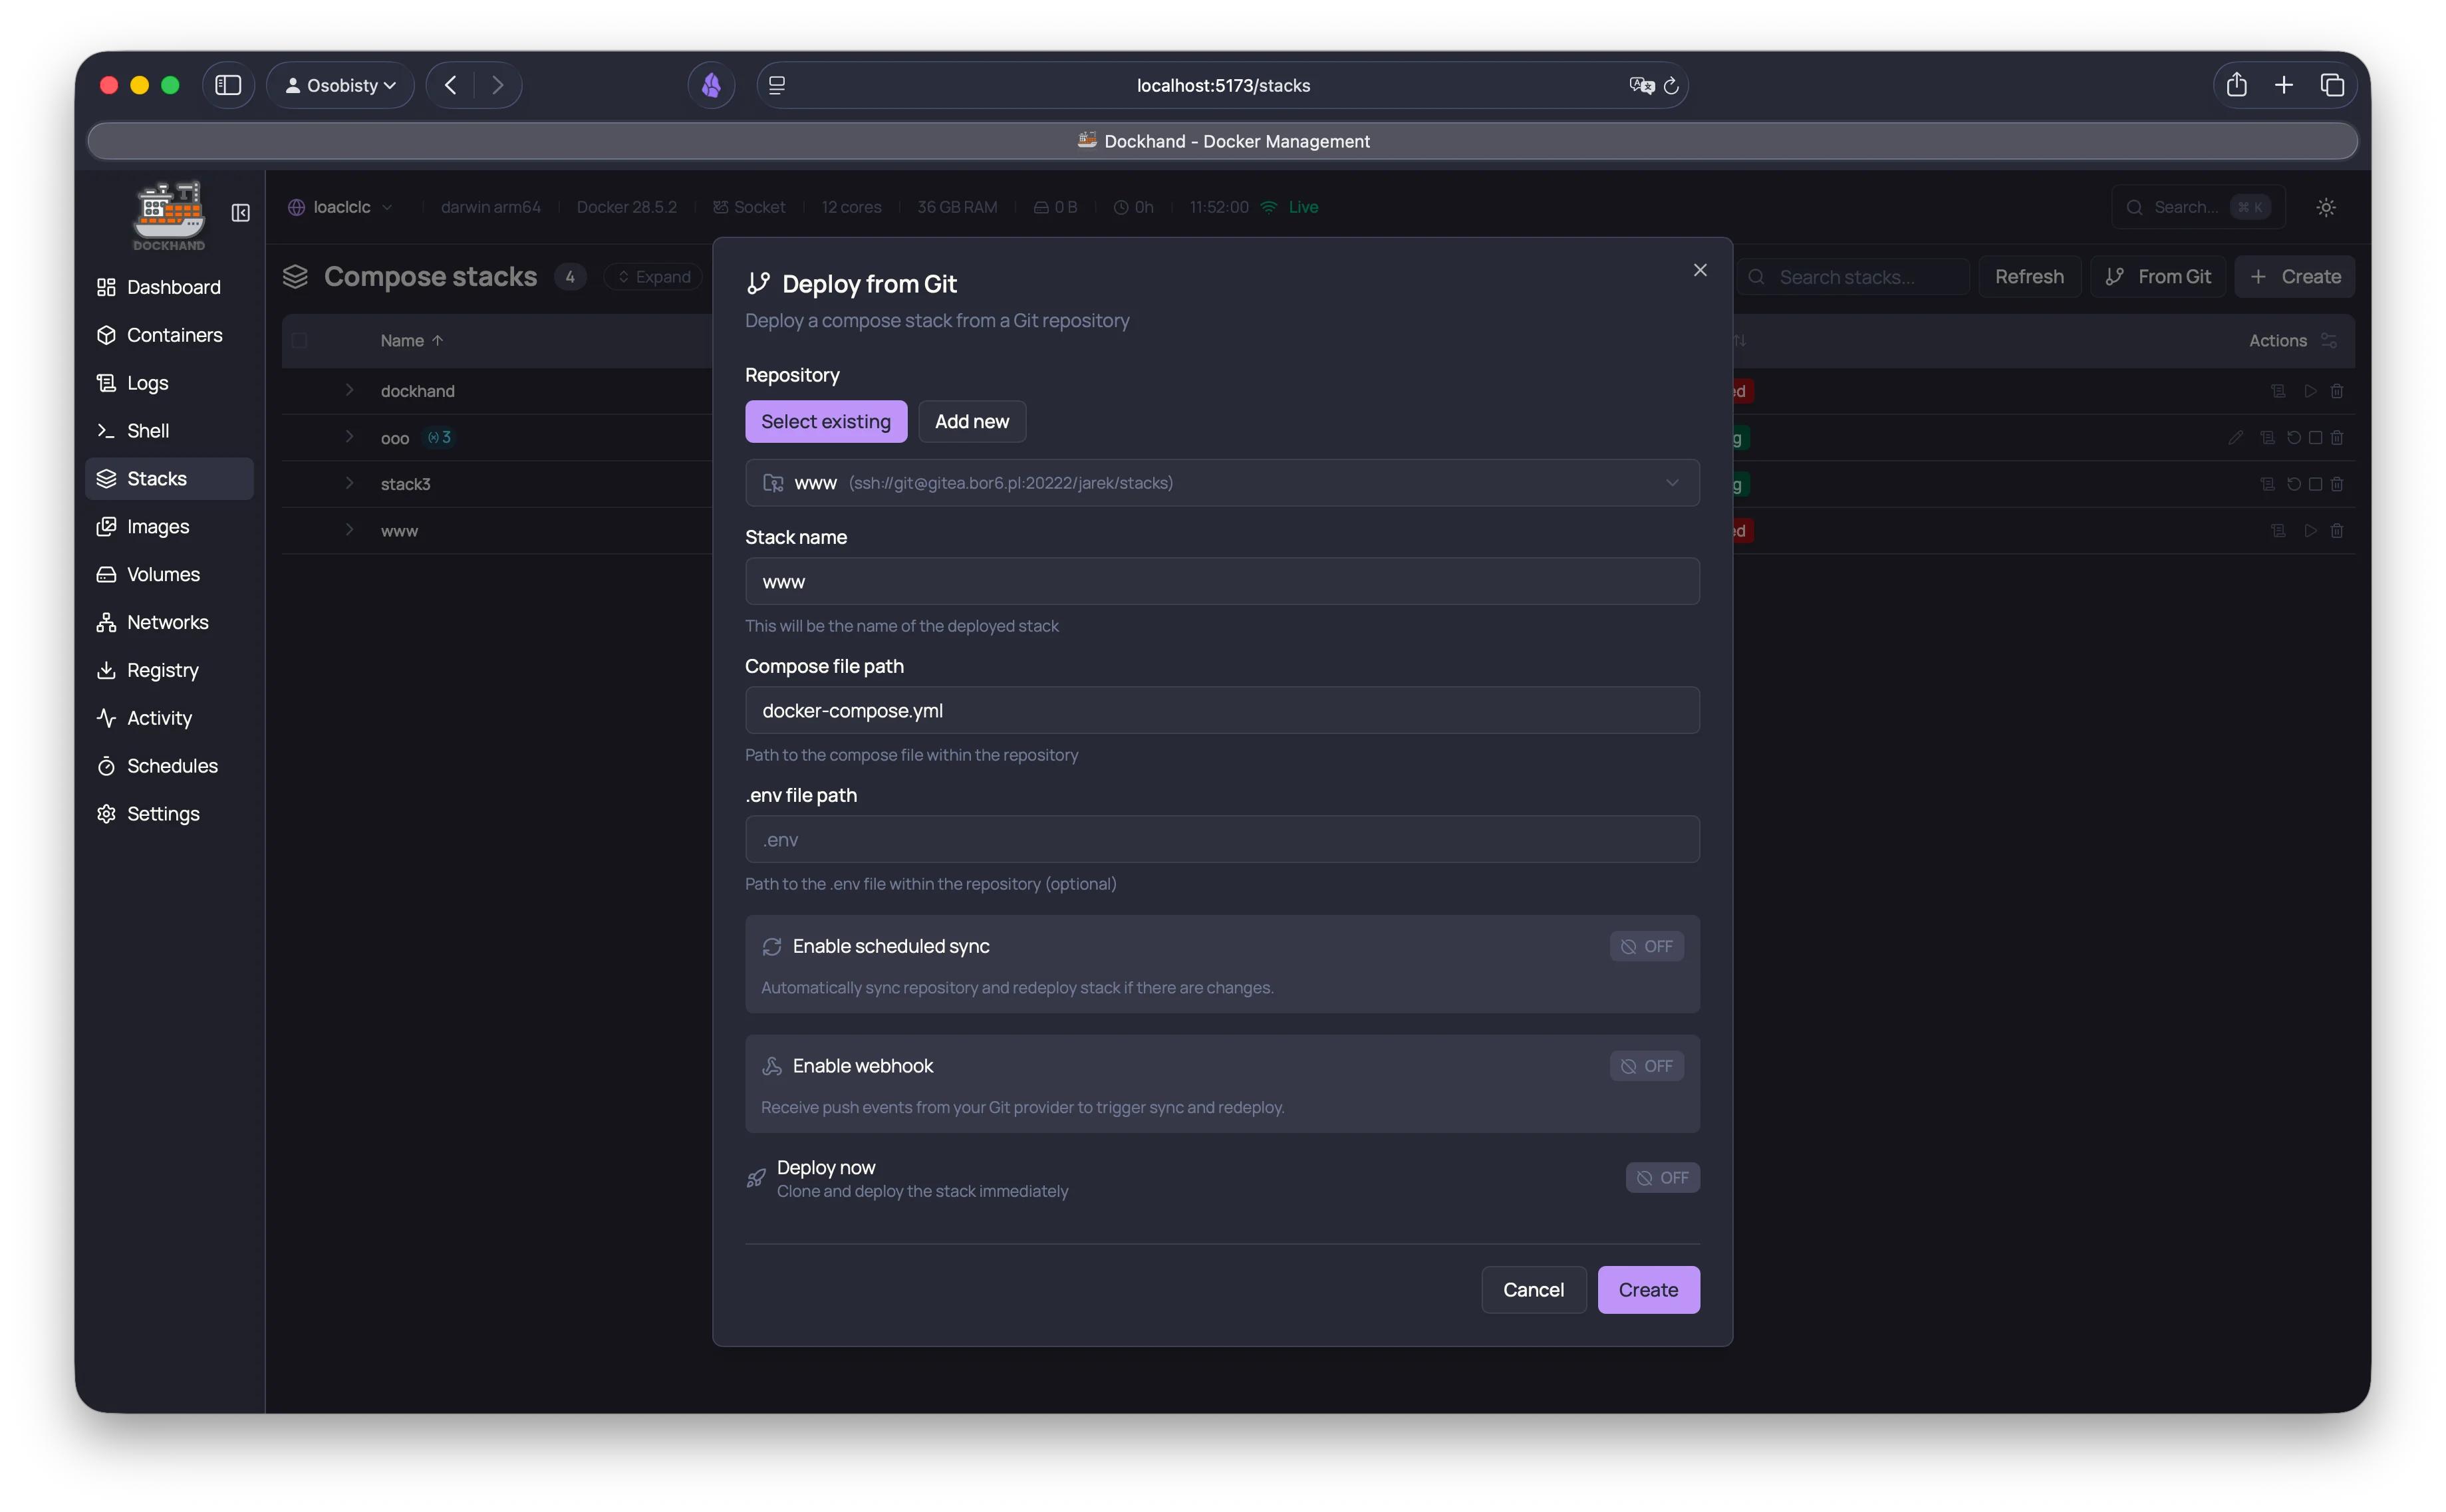Switch to the Add new repository tab

pyautogui.click(x=973, y=421)
